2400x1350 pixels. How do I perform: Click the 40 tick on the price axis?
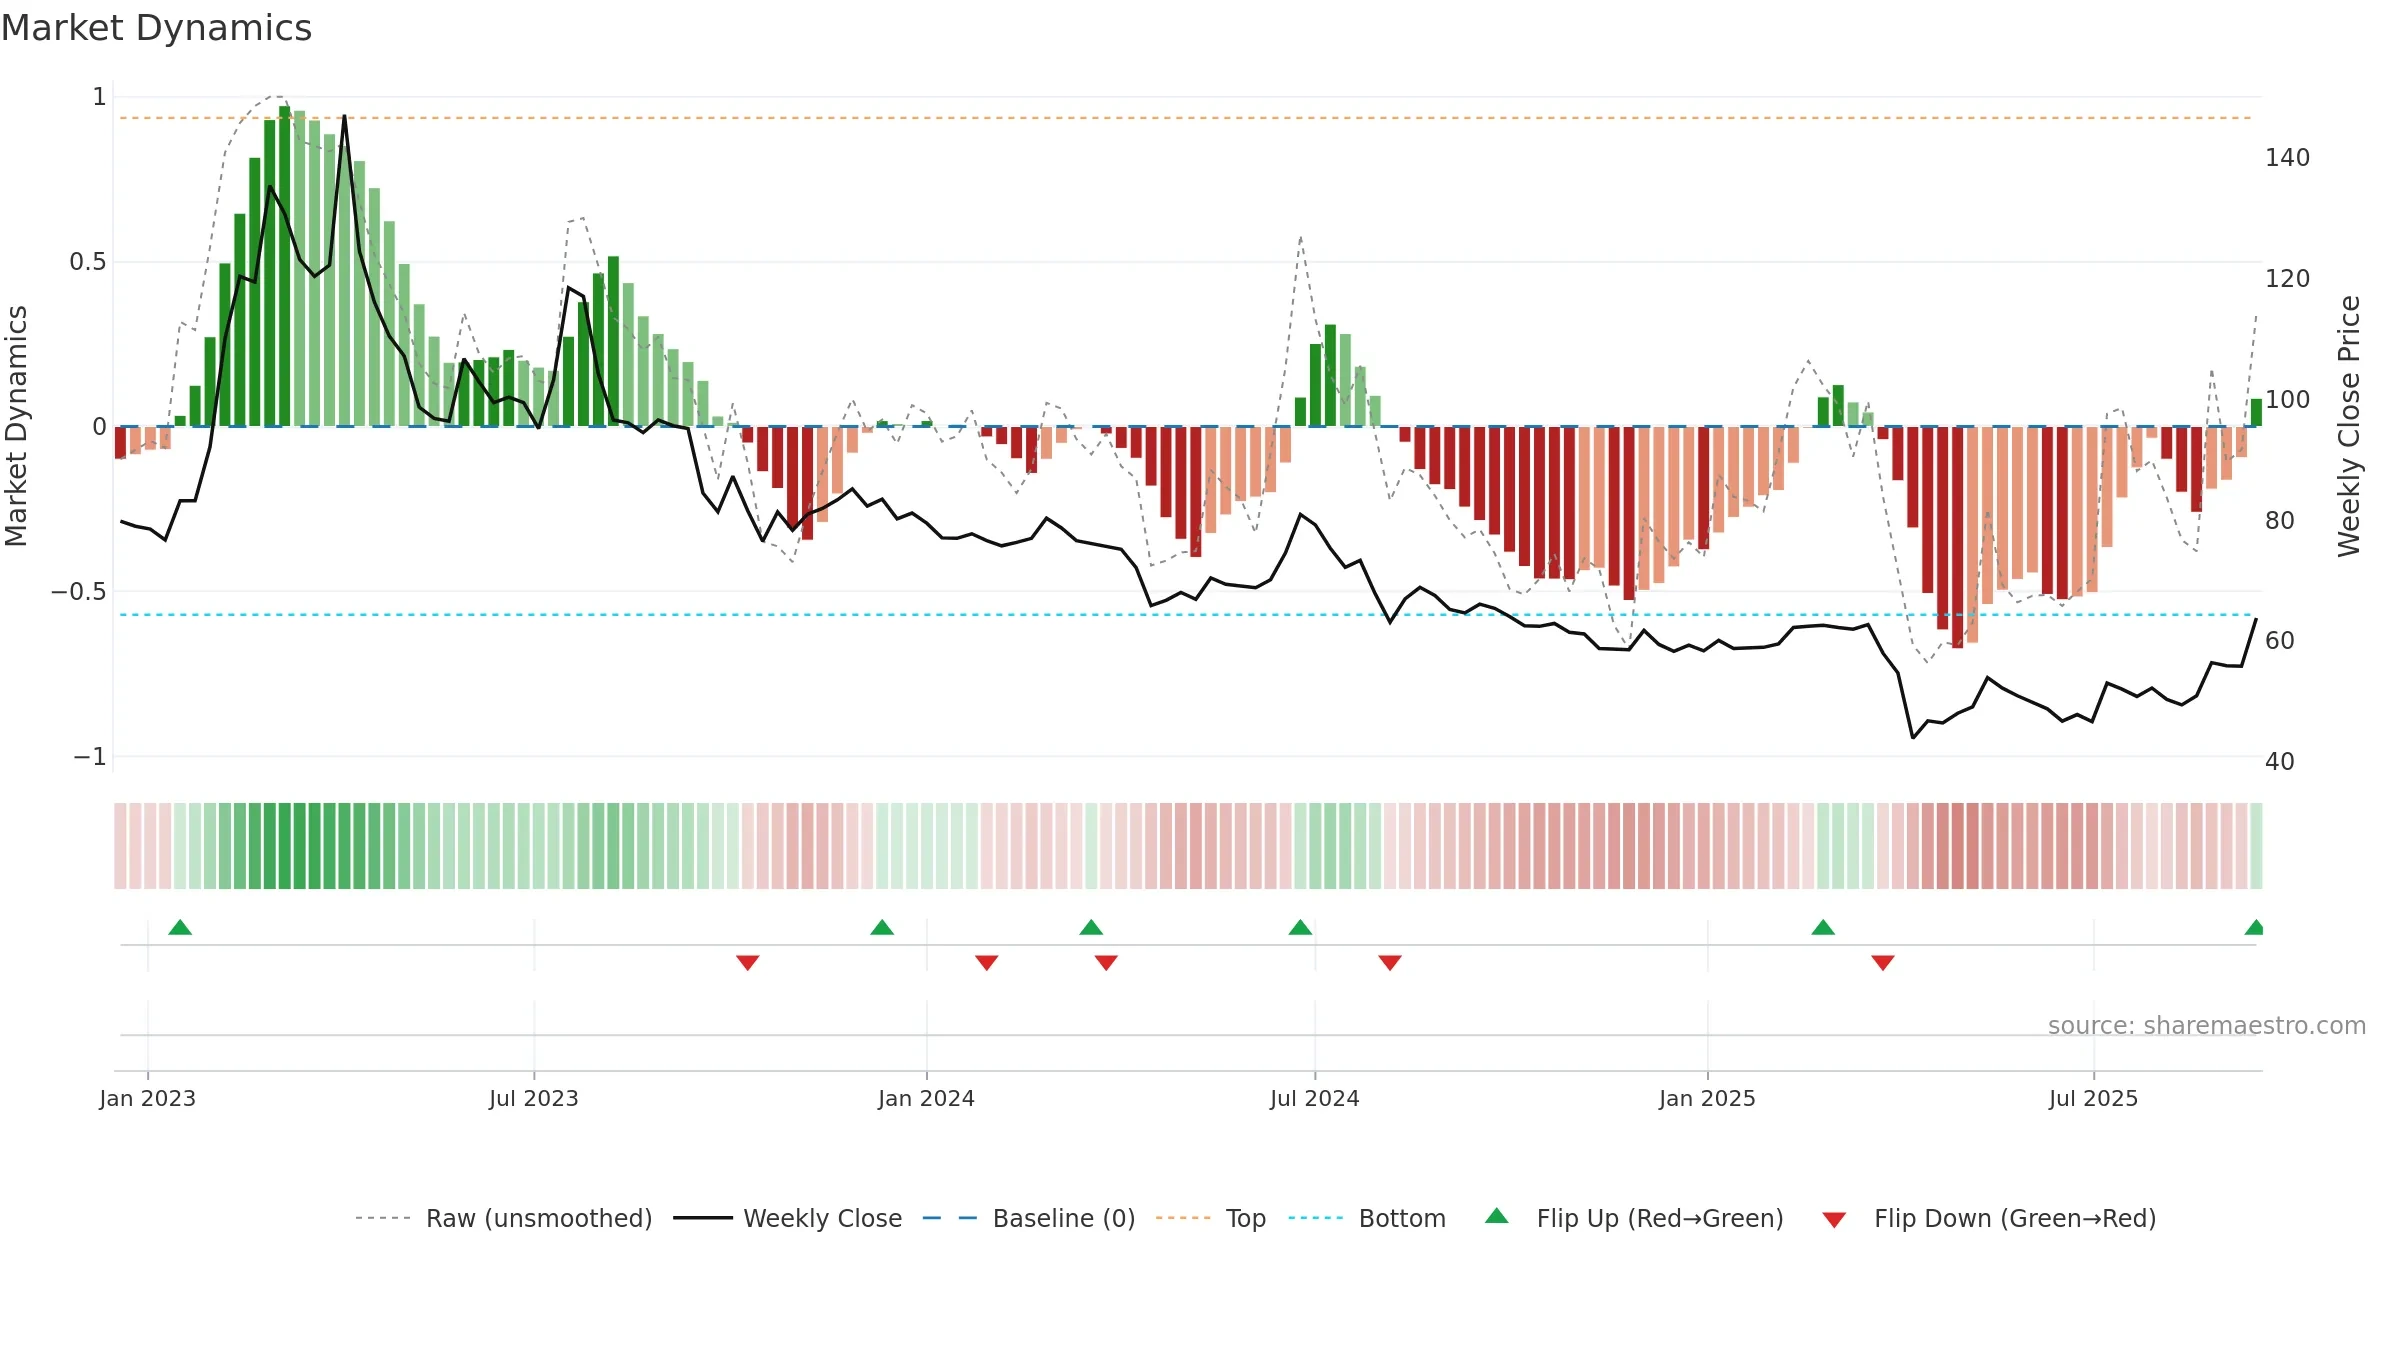tap(2280, 762)
